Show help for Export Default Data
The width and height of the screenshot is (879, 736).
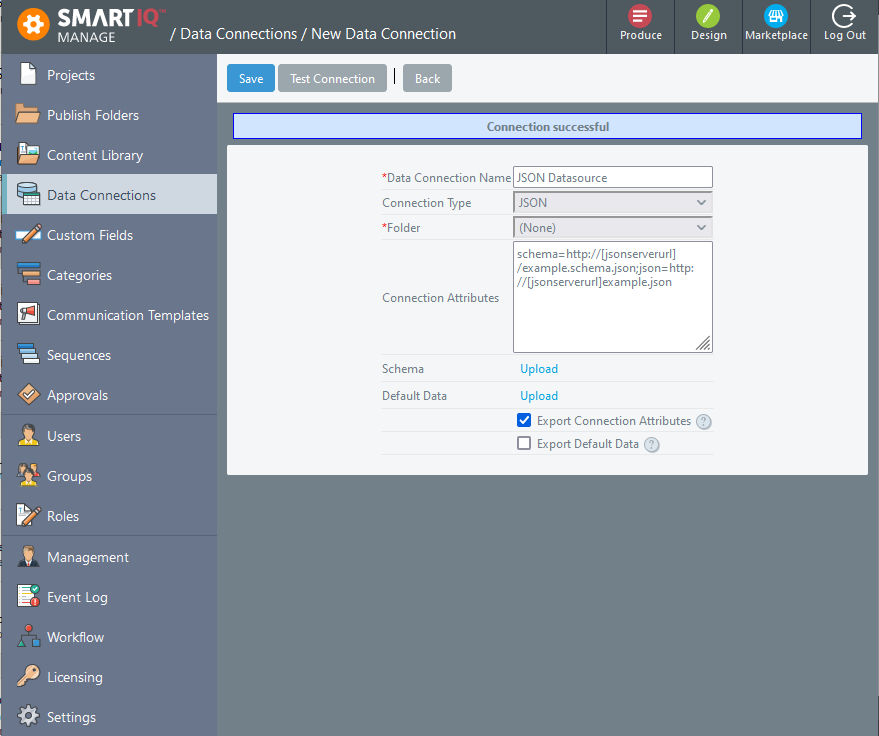tap(651, 445)
